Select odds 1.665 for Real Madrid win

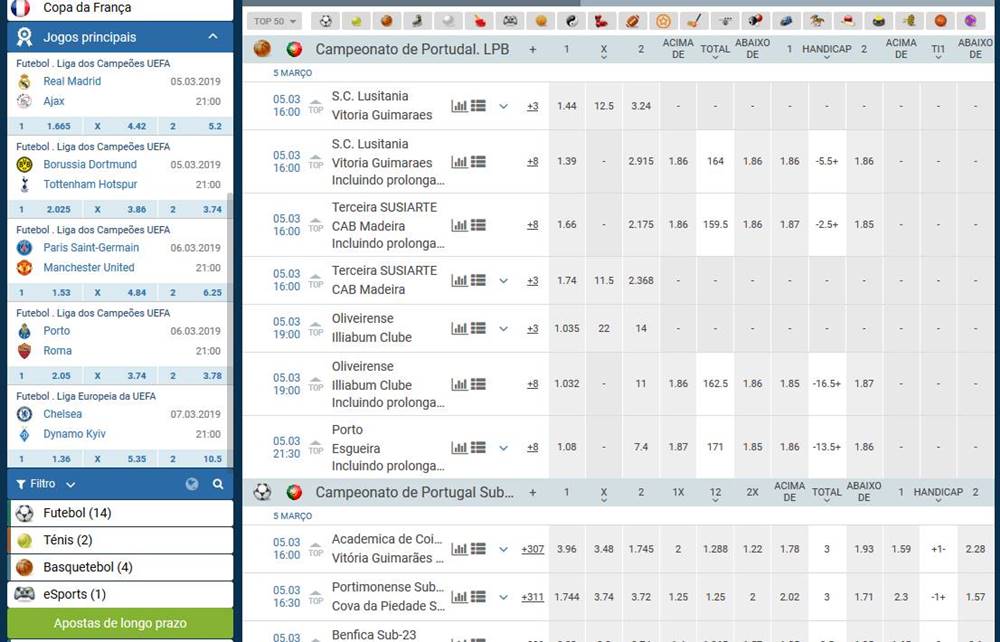[x=58, y=127]
